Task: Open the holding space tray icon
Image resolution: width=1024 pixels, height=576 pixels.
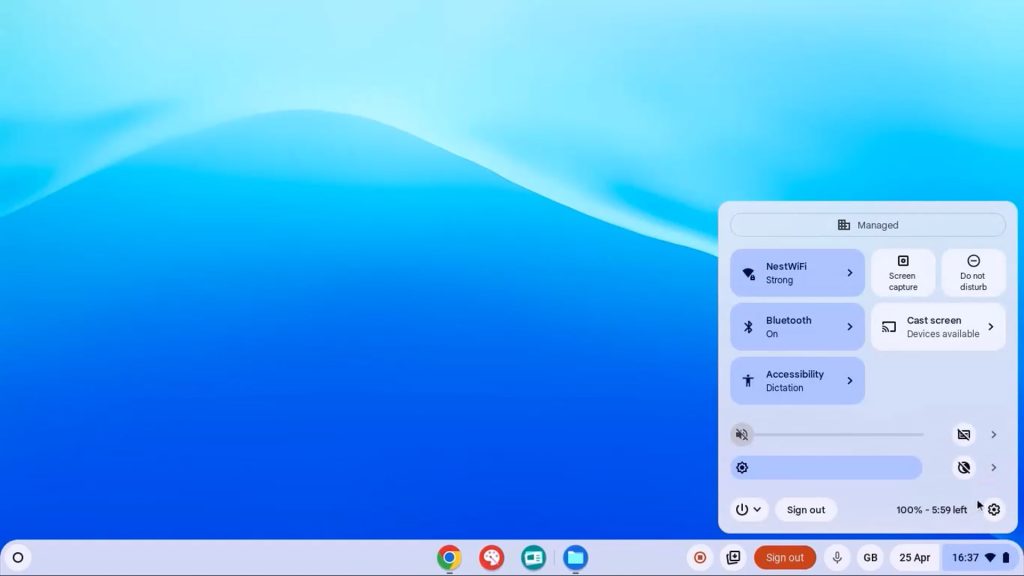Action: [734, 558]
